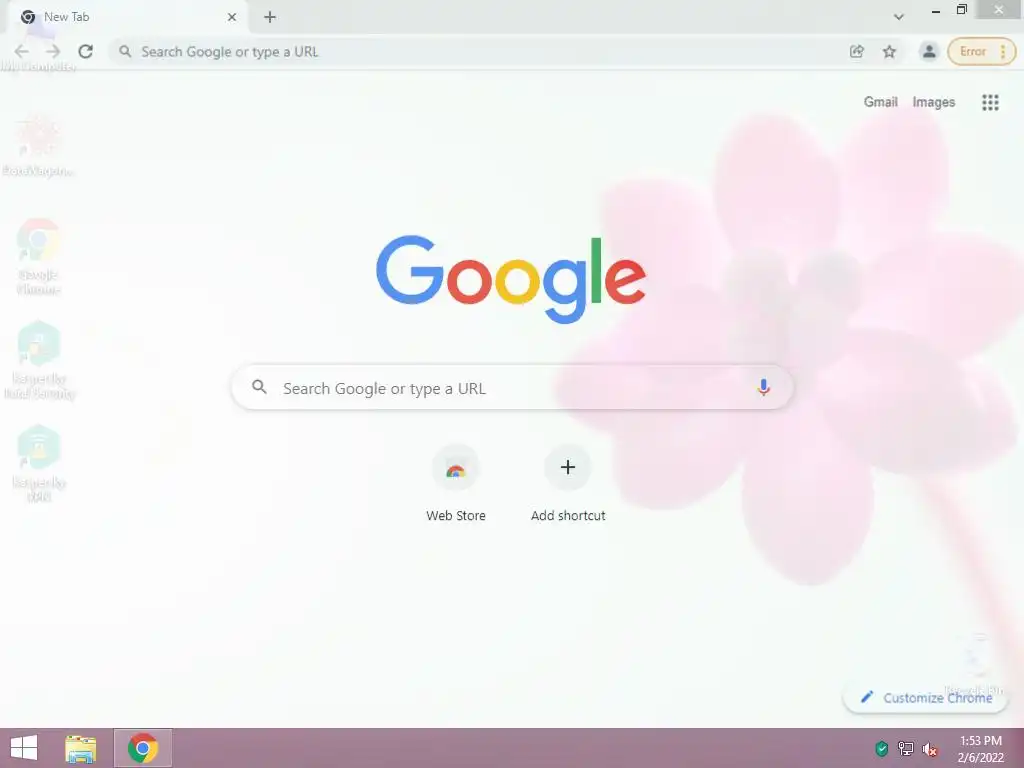The height and width of the screenshot is (768, 1024).
Task: Click the muted volume tray icon
Action: 930,749
